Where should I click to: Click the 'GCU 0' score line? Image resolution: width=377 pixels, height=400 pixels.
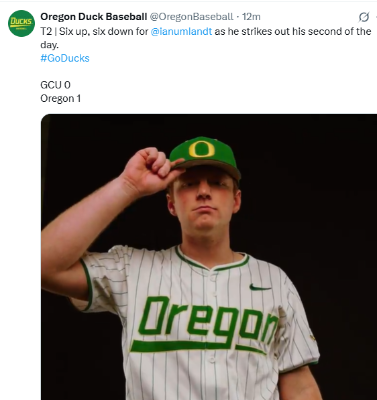tap(55, 85)
